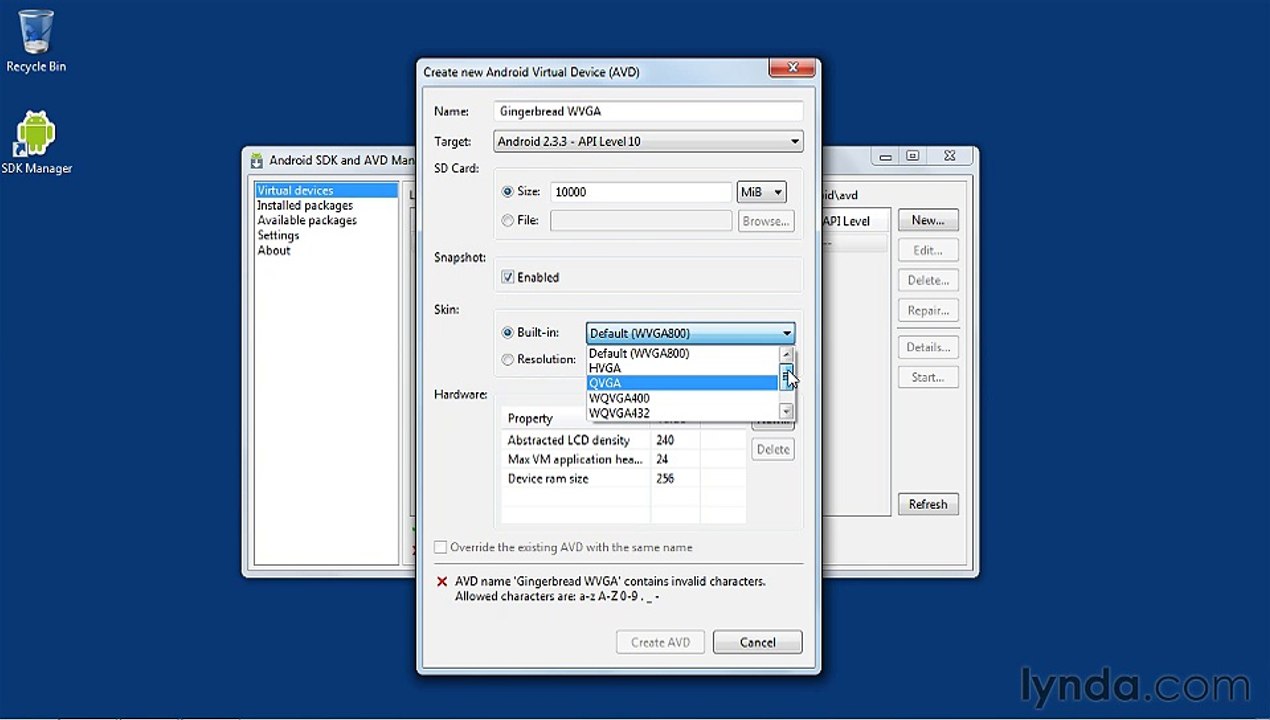1270x720 pixels.
Task: Select the Max VM application heap row
Action: [x=624, y=459]
